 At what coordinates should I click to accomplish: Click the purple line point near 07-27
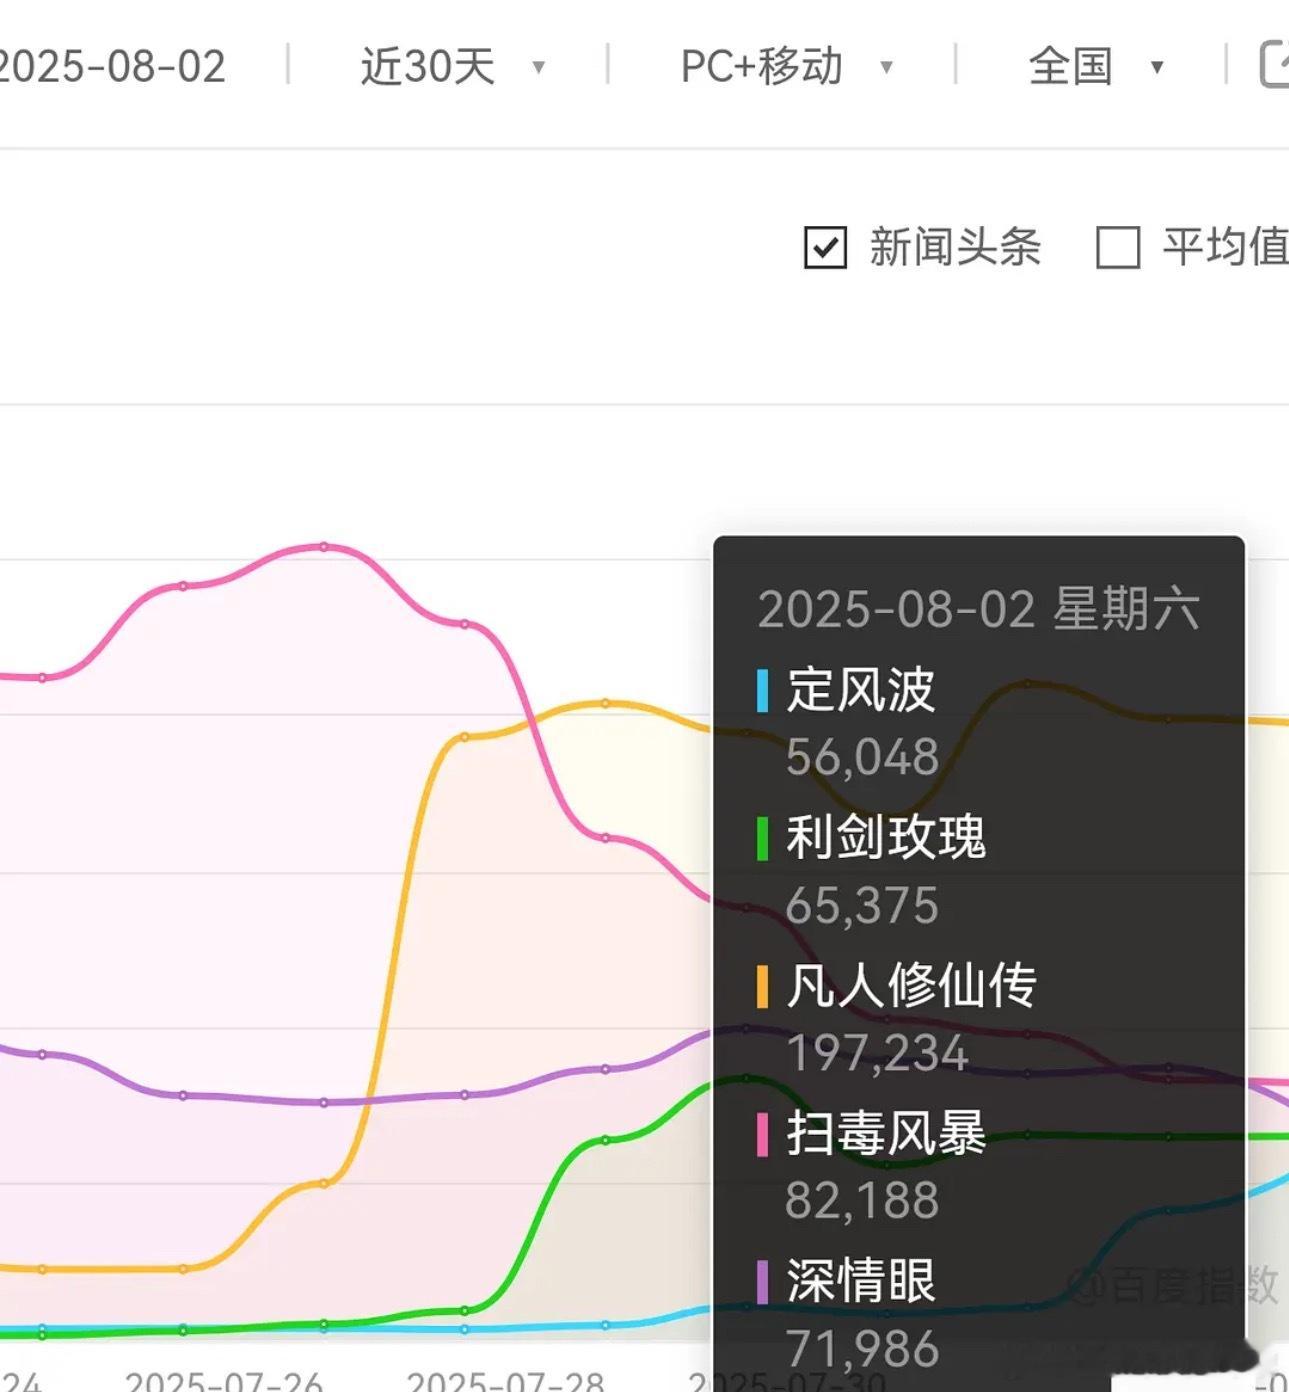[323, 1102]
